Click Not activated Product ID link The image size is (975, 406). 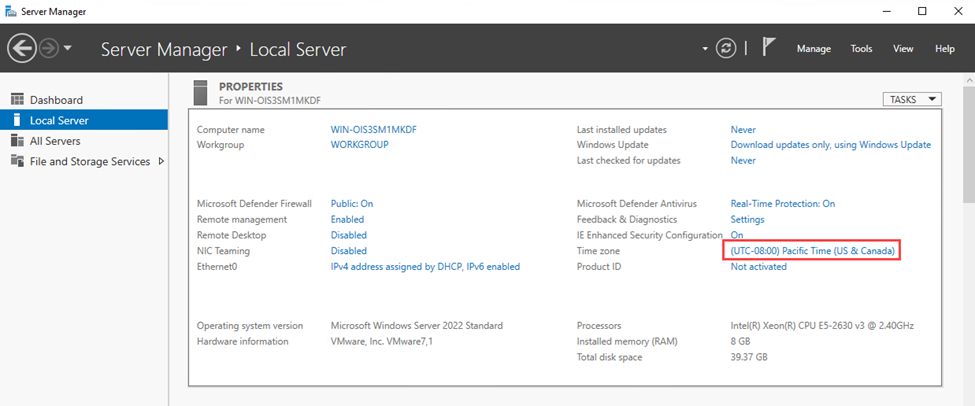point(759,267)
